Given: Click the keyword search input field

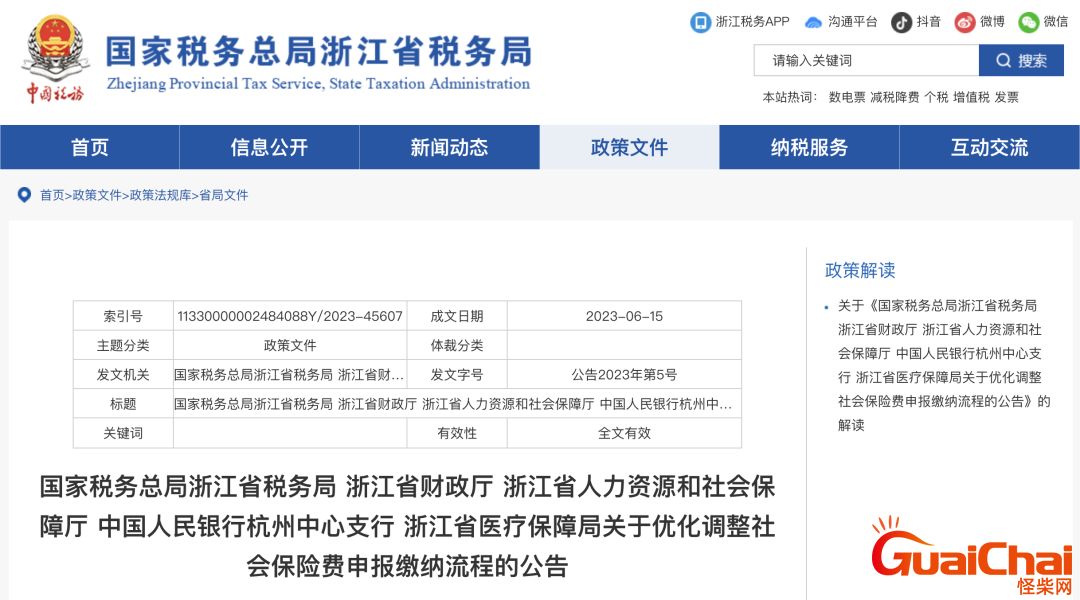Looking at the screenshot, I should click(x=865, y=61).
